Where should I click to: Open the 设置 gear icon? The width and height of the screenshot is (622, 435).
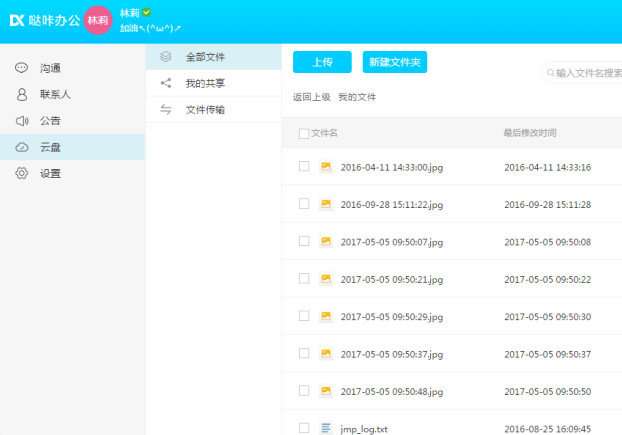(x=22, y=173)
